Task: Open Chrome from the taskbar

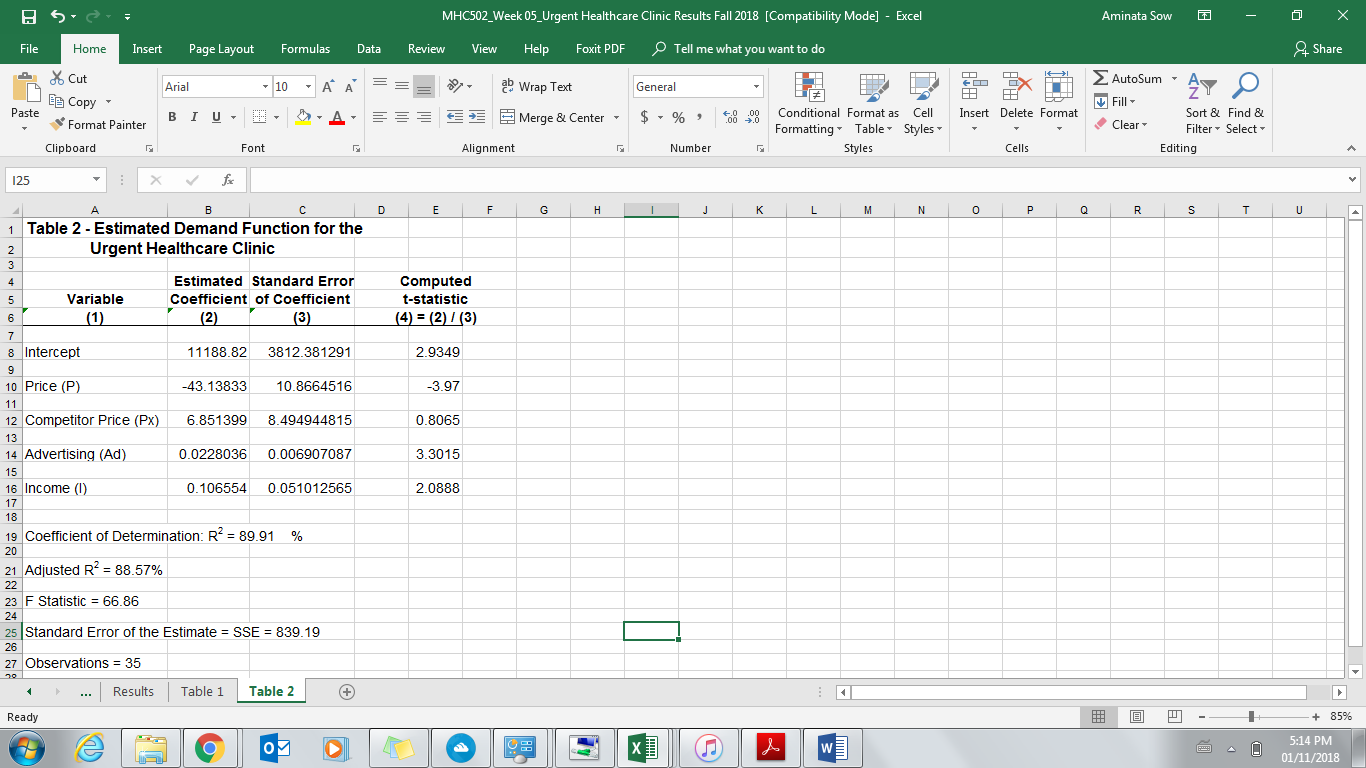Action: click(x=209, y=747)
